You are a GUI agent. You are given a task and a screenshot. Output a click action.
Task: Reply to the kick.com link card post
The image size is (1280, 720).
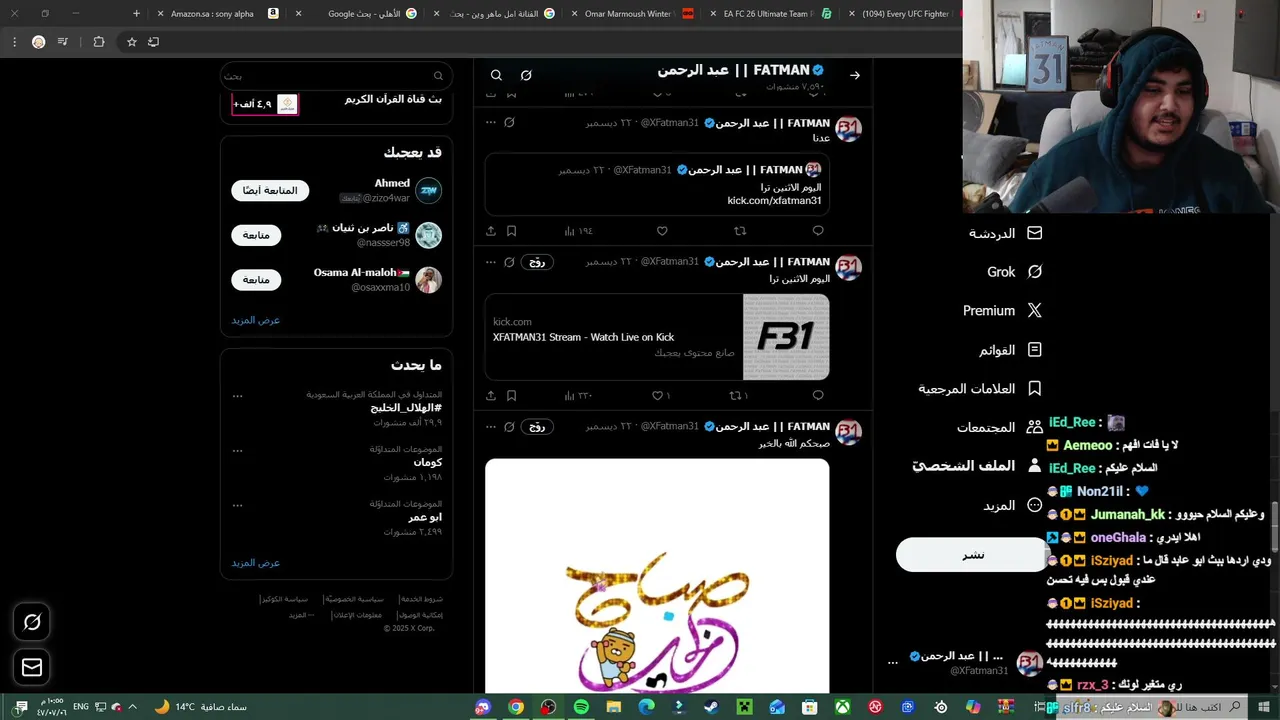point(818,396)
